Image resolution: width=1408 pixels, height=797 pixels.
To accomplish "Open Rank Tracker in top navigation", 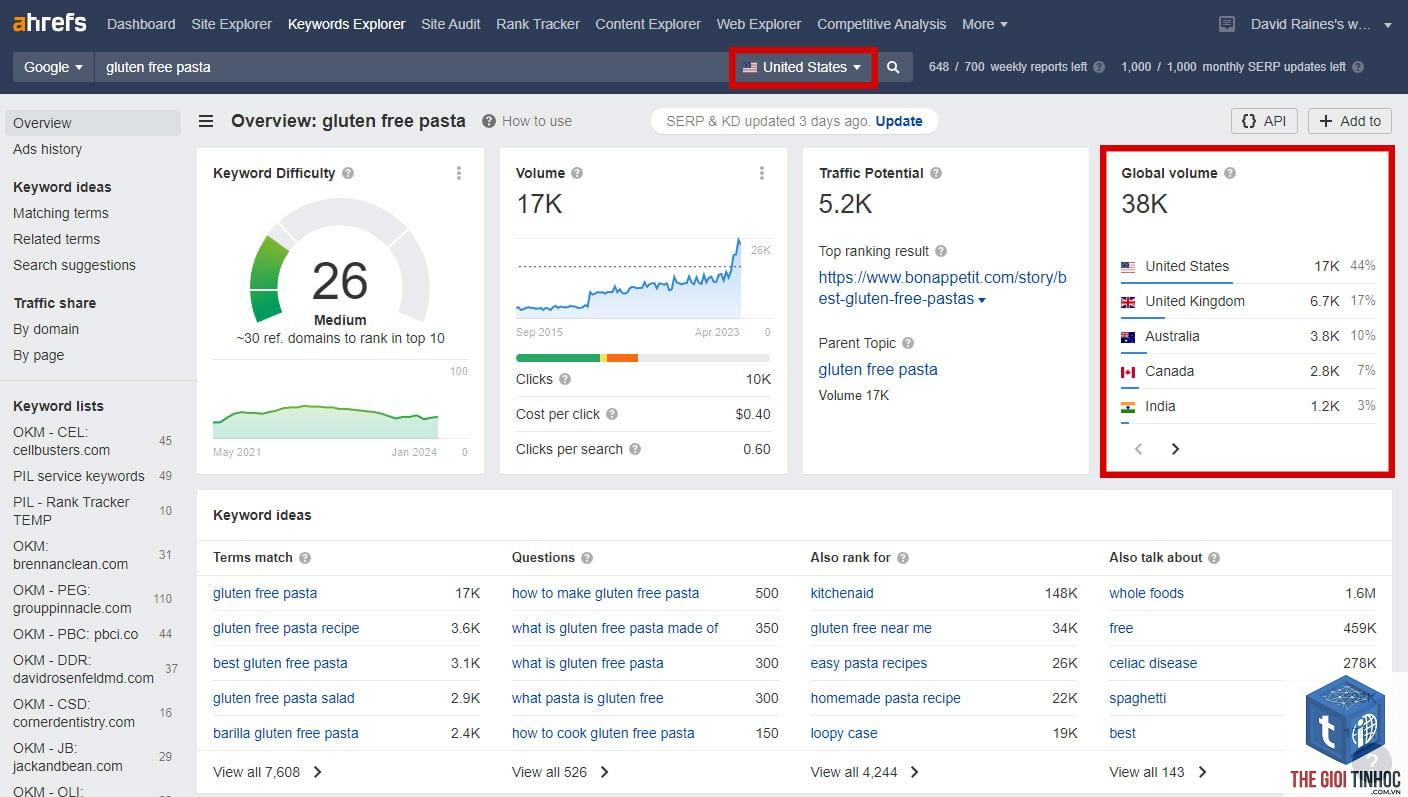I will pos(538,24).
